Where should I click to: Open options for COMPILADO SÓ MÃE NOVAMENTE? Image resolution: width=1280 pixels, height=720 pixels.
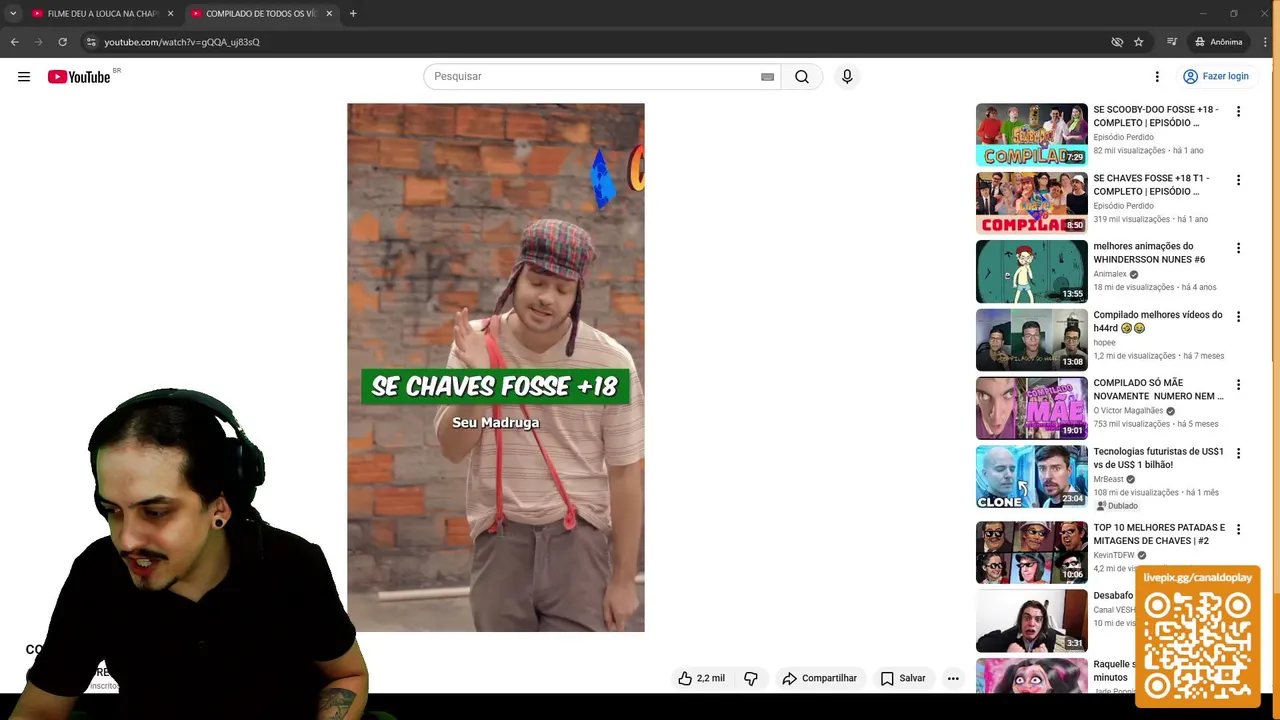1238,385
